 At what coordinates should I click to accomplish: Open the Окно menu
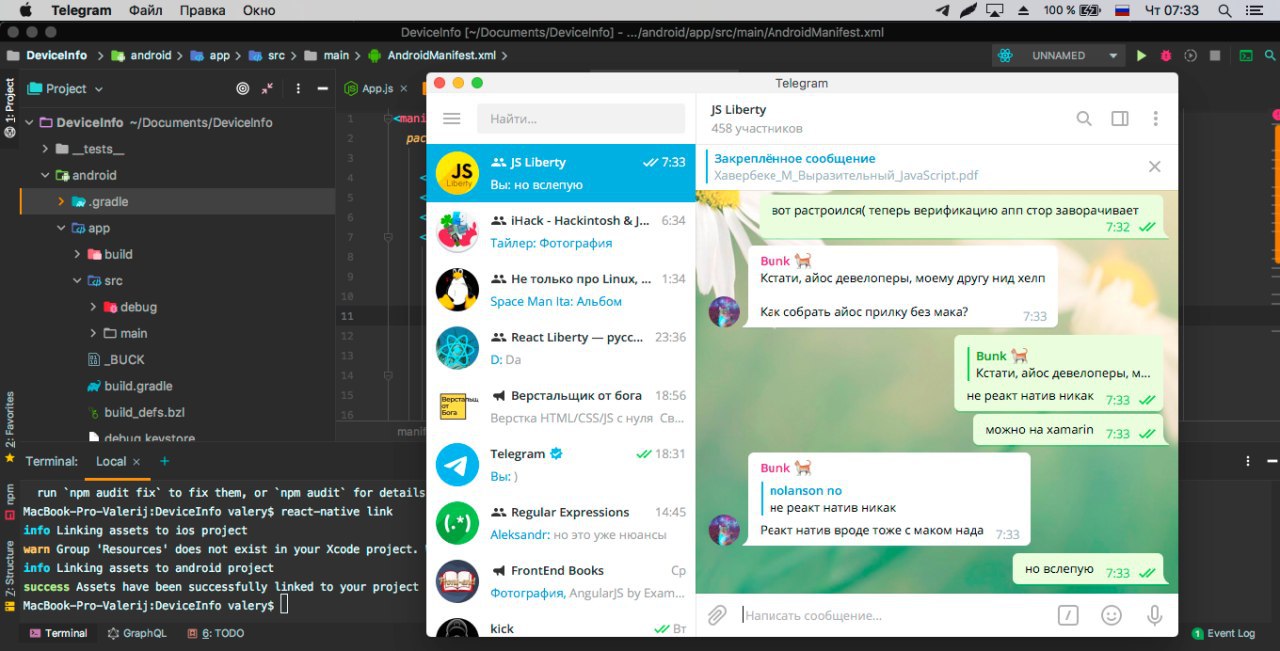(x=259, y=10)
